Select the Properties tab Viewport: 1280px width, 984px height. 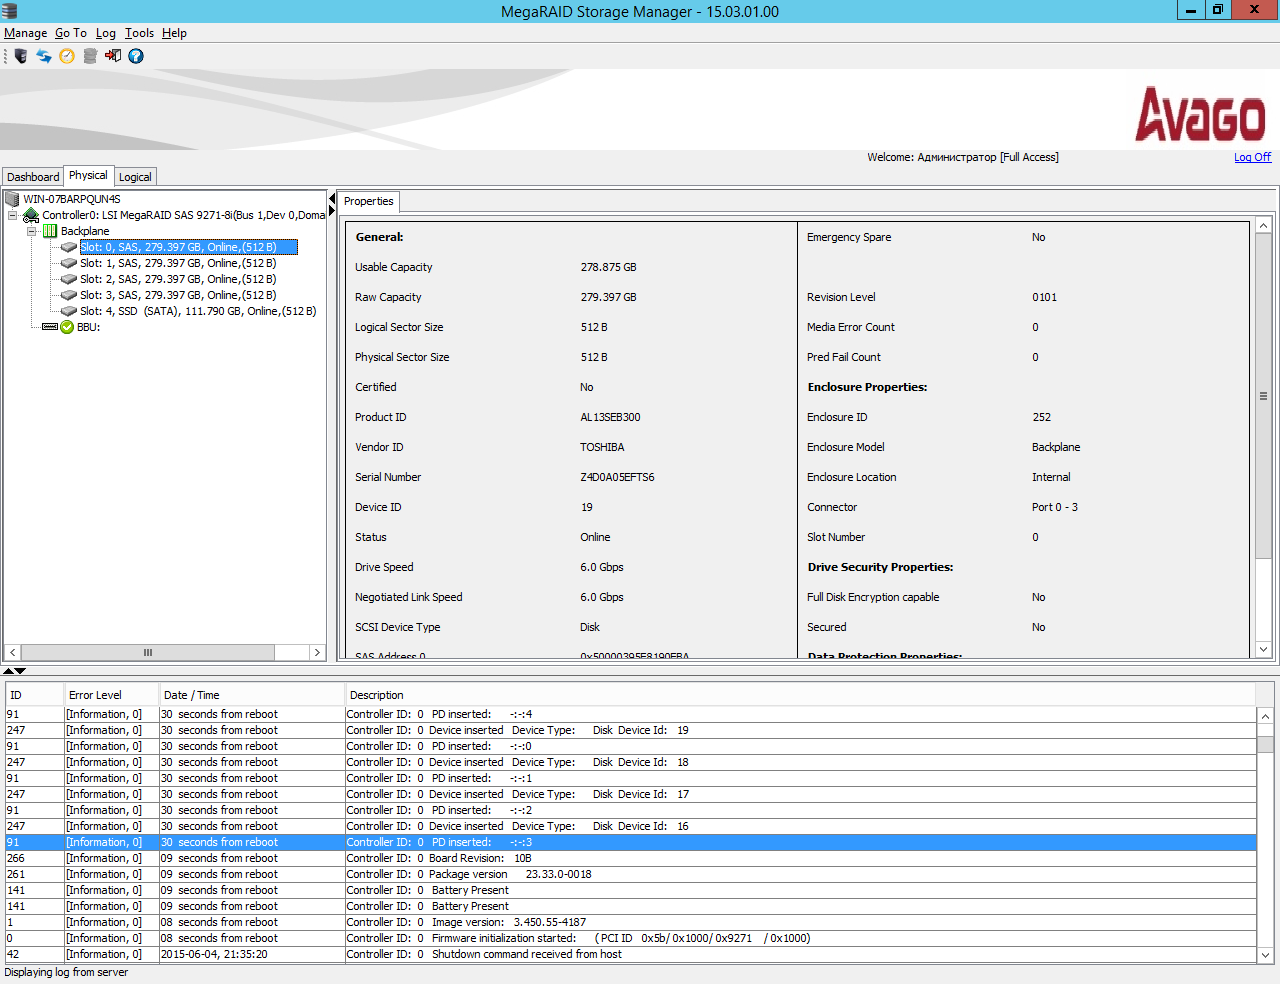tap(369, 201)
